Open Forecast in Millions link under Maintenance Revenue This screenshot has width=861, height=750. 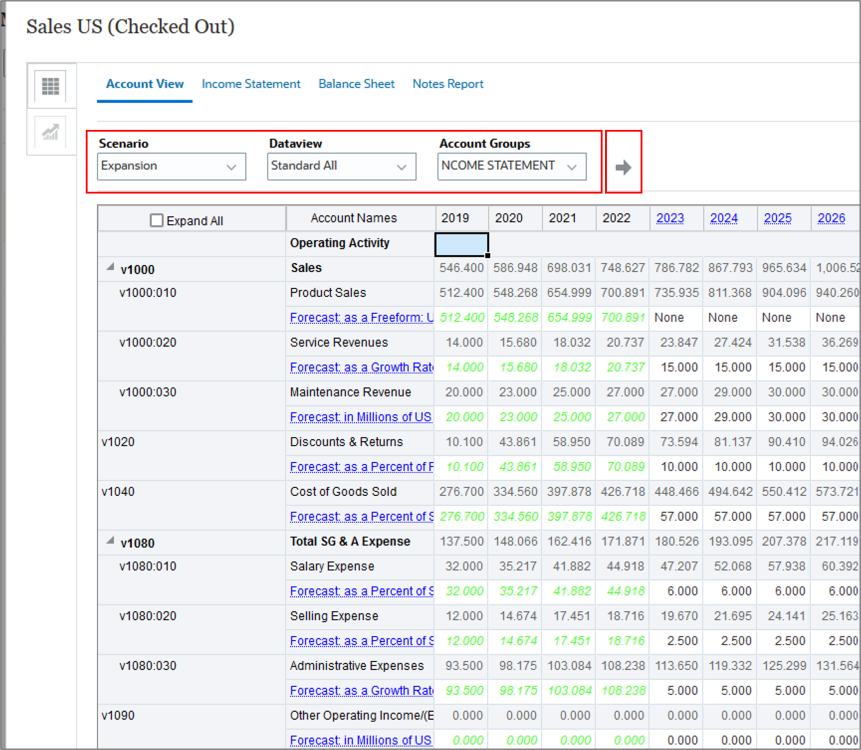pyautogui.click(x=361, y=417)
